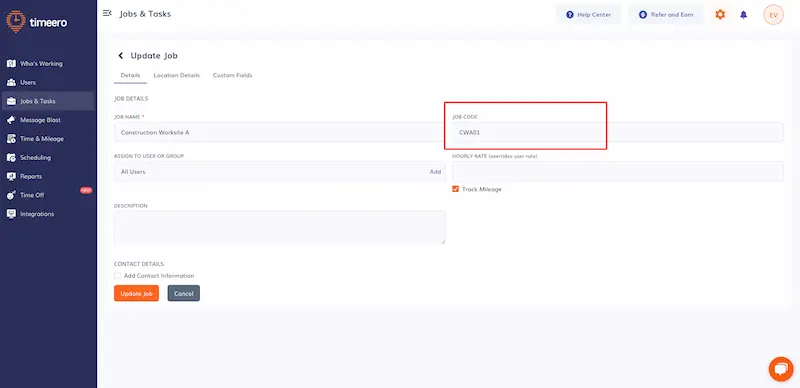Open Time Off sidebar icon
This screenshot has width=800, height=388.
tap(11, 195)
